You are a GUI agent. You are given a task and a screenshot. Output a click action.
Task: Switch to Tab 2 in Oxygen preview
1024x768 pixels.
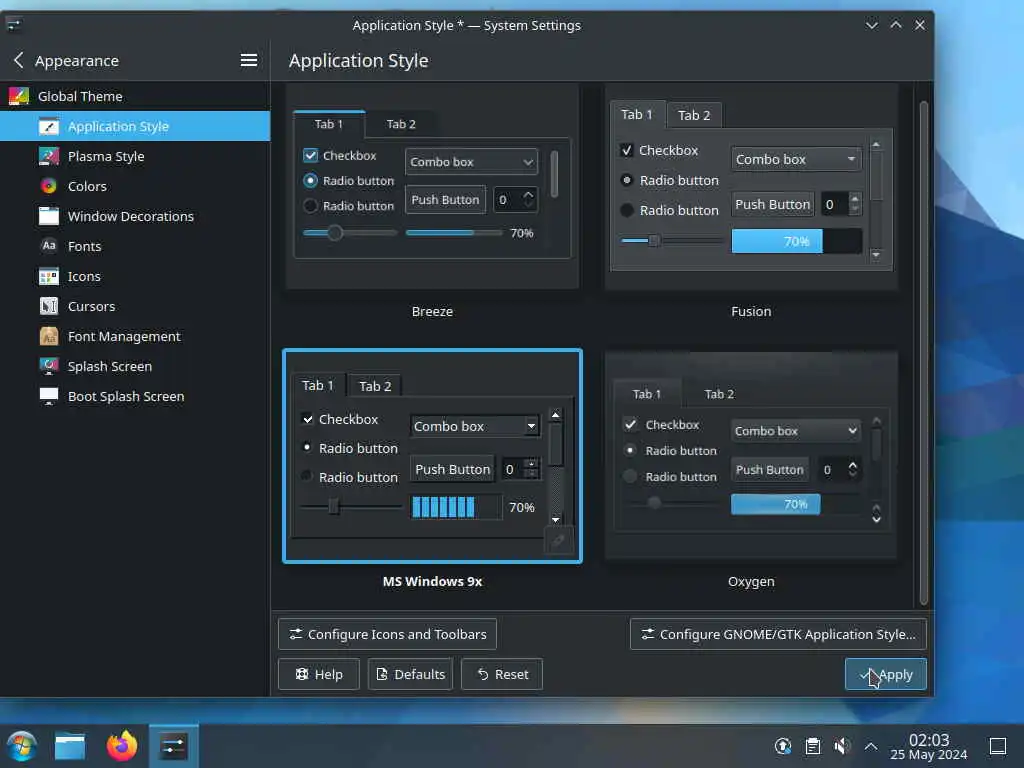pyautogui.click(x=719, y=394)
